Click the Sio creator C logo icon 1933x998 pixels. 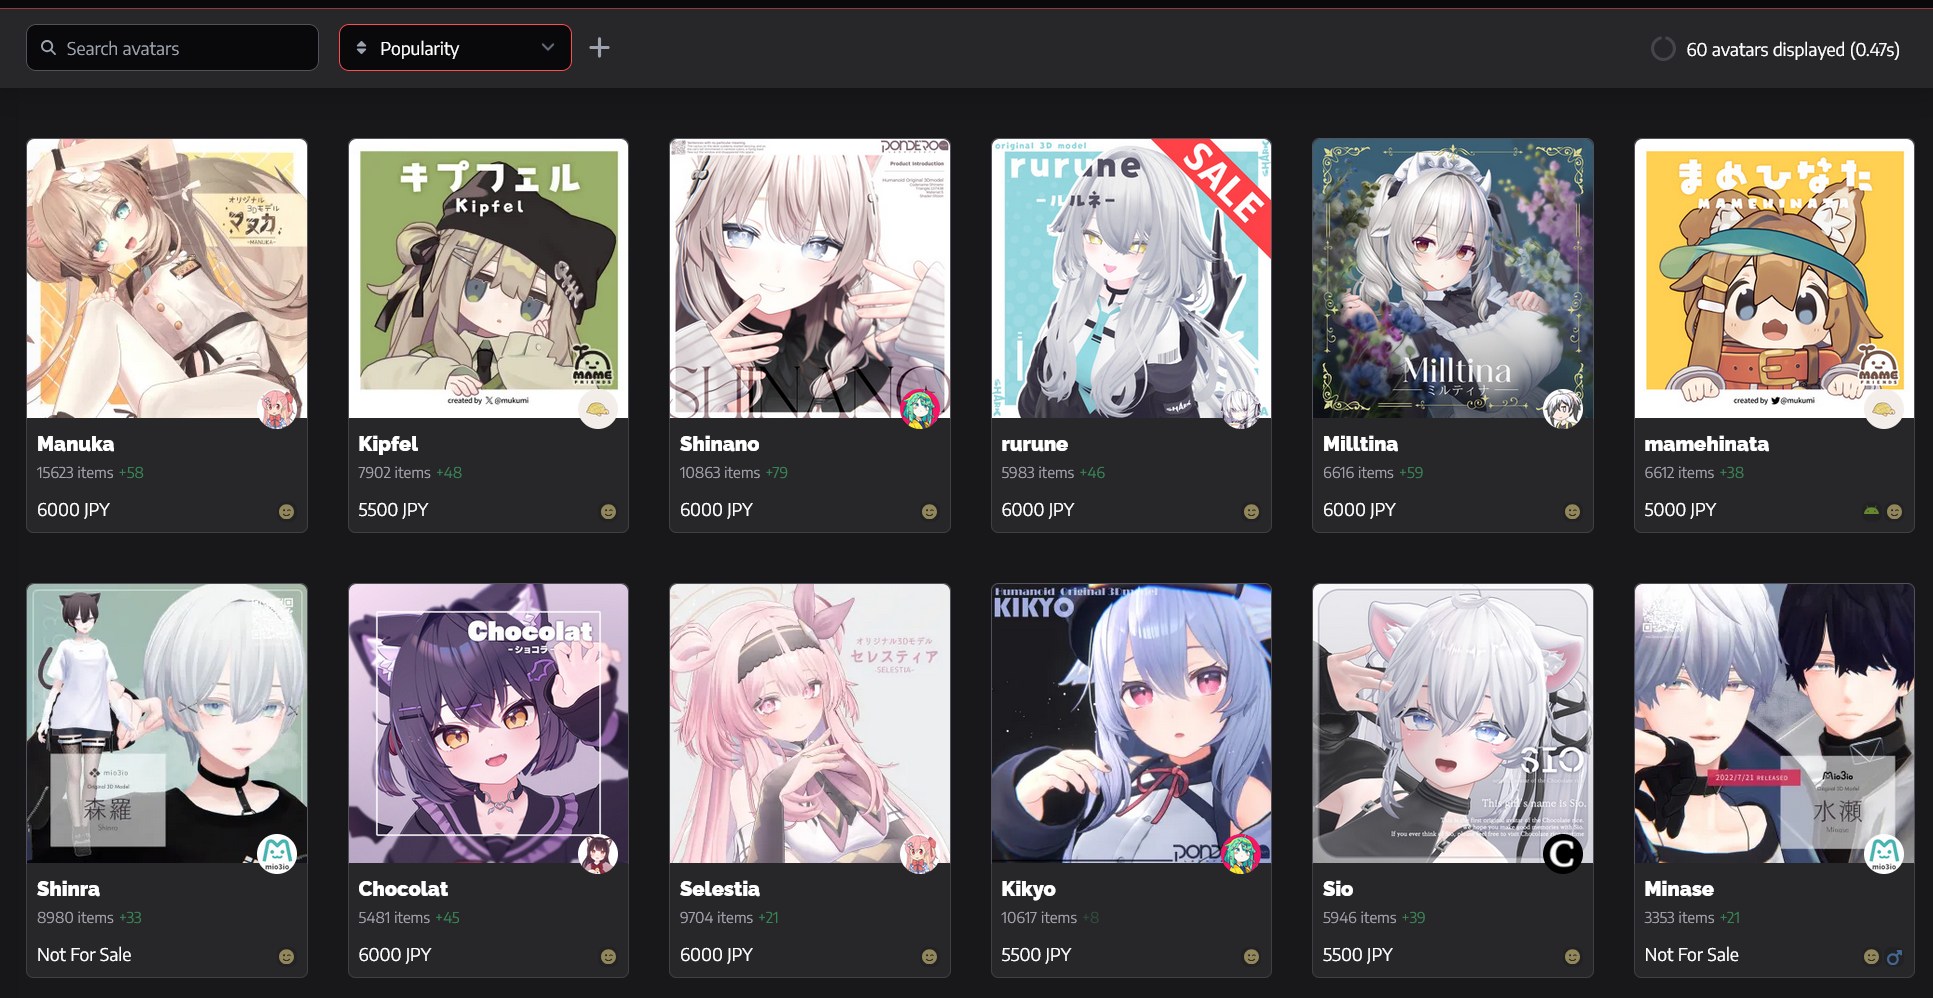pos(1563,854)
